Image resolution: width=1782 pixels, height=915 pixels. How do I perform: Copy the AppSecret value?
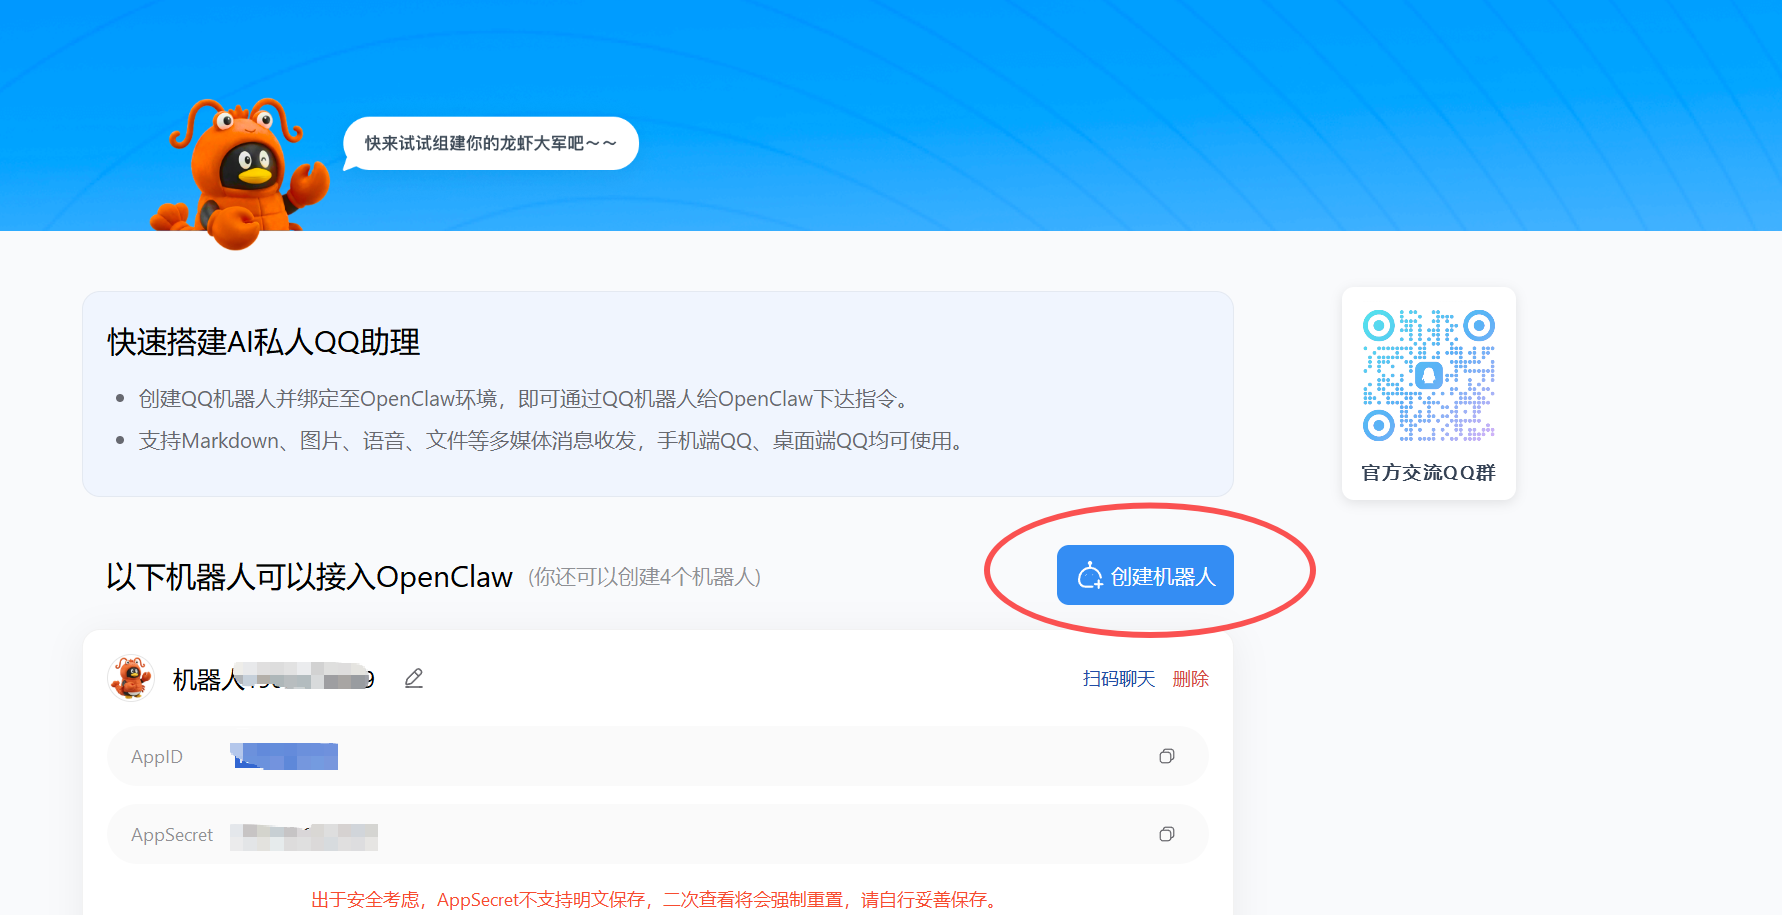coord(1166,834)
